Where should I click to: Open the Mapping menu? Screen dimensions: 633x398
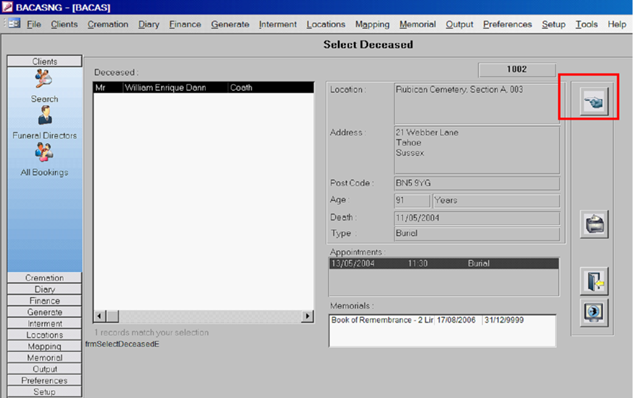coord(372,24)
